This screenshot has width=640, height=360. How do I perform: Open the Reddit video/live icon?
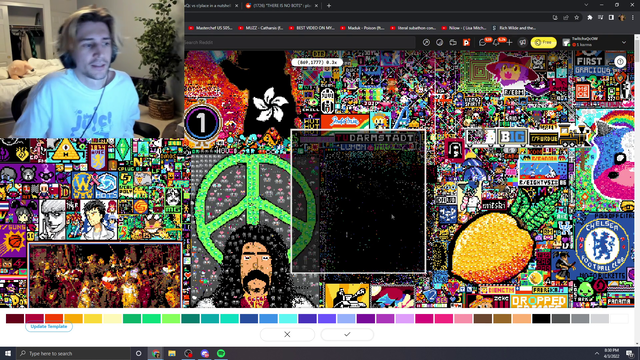[453, 42]
